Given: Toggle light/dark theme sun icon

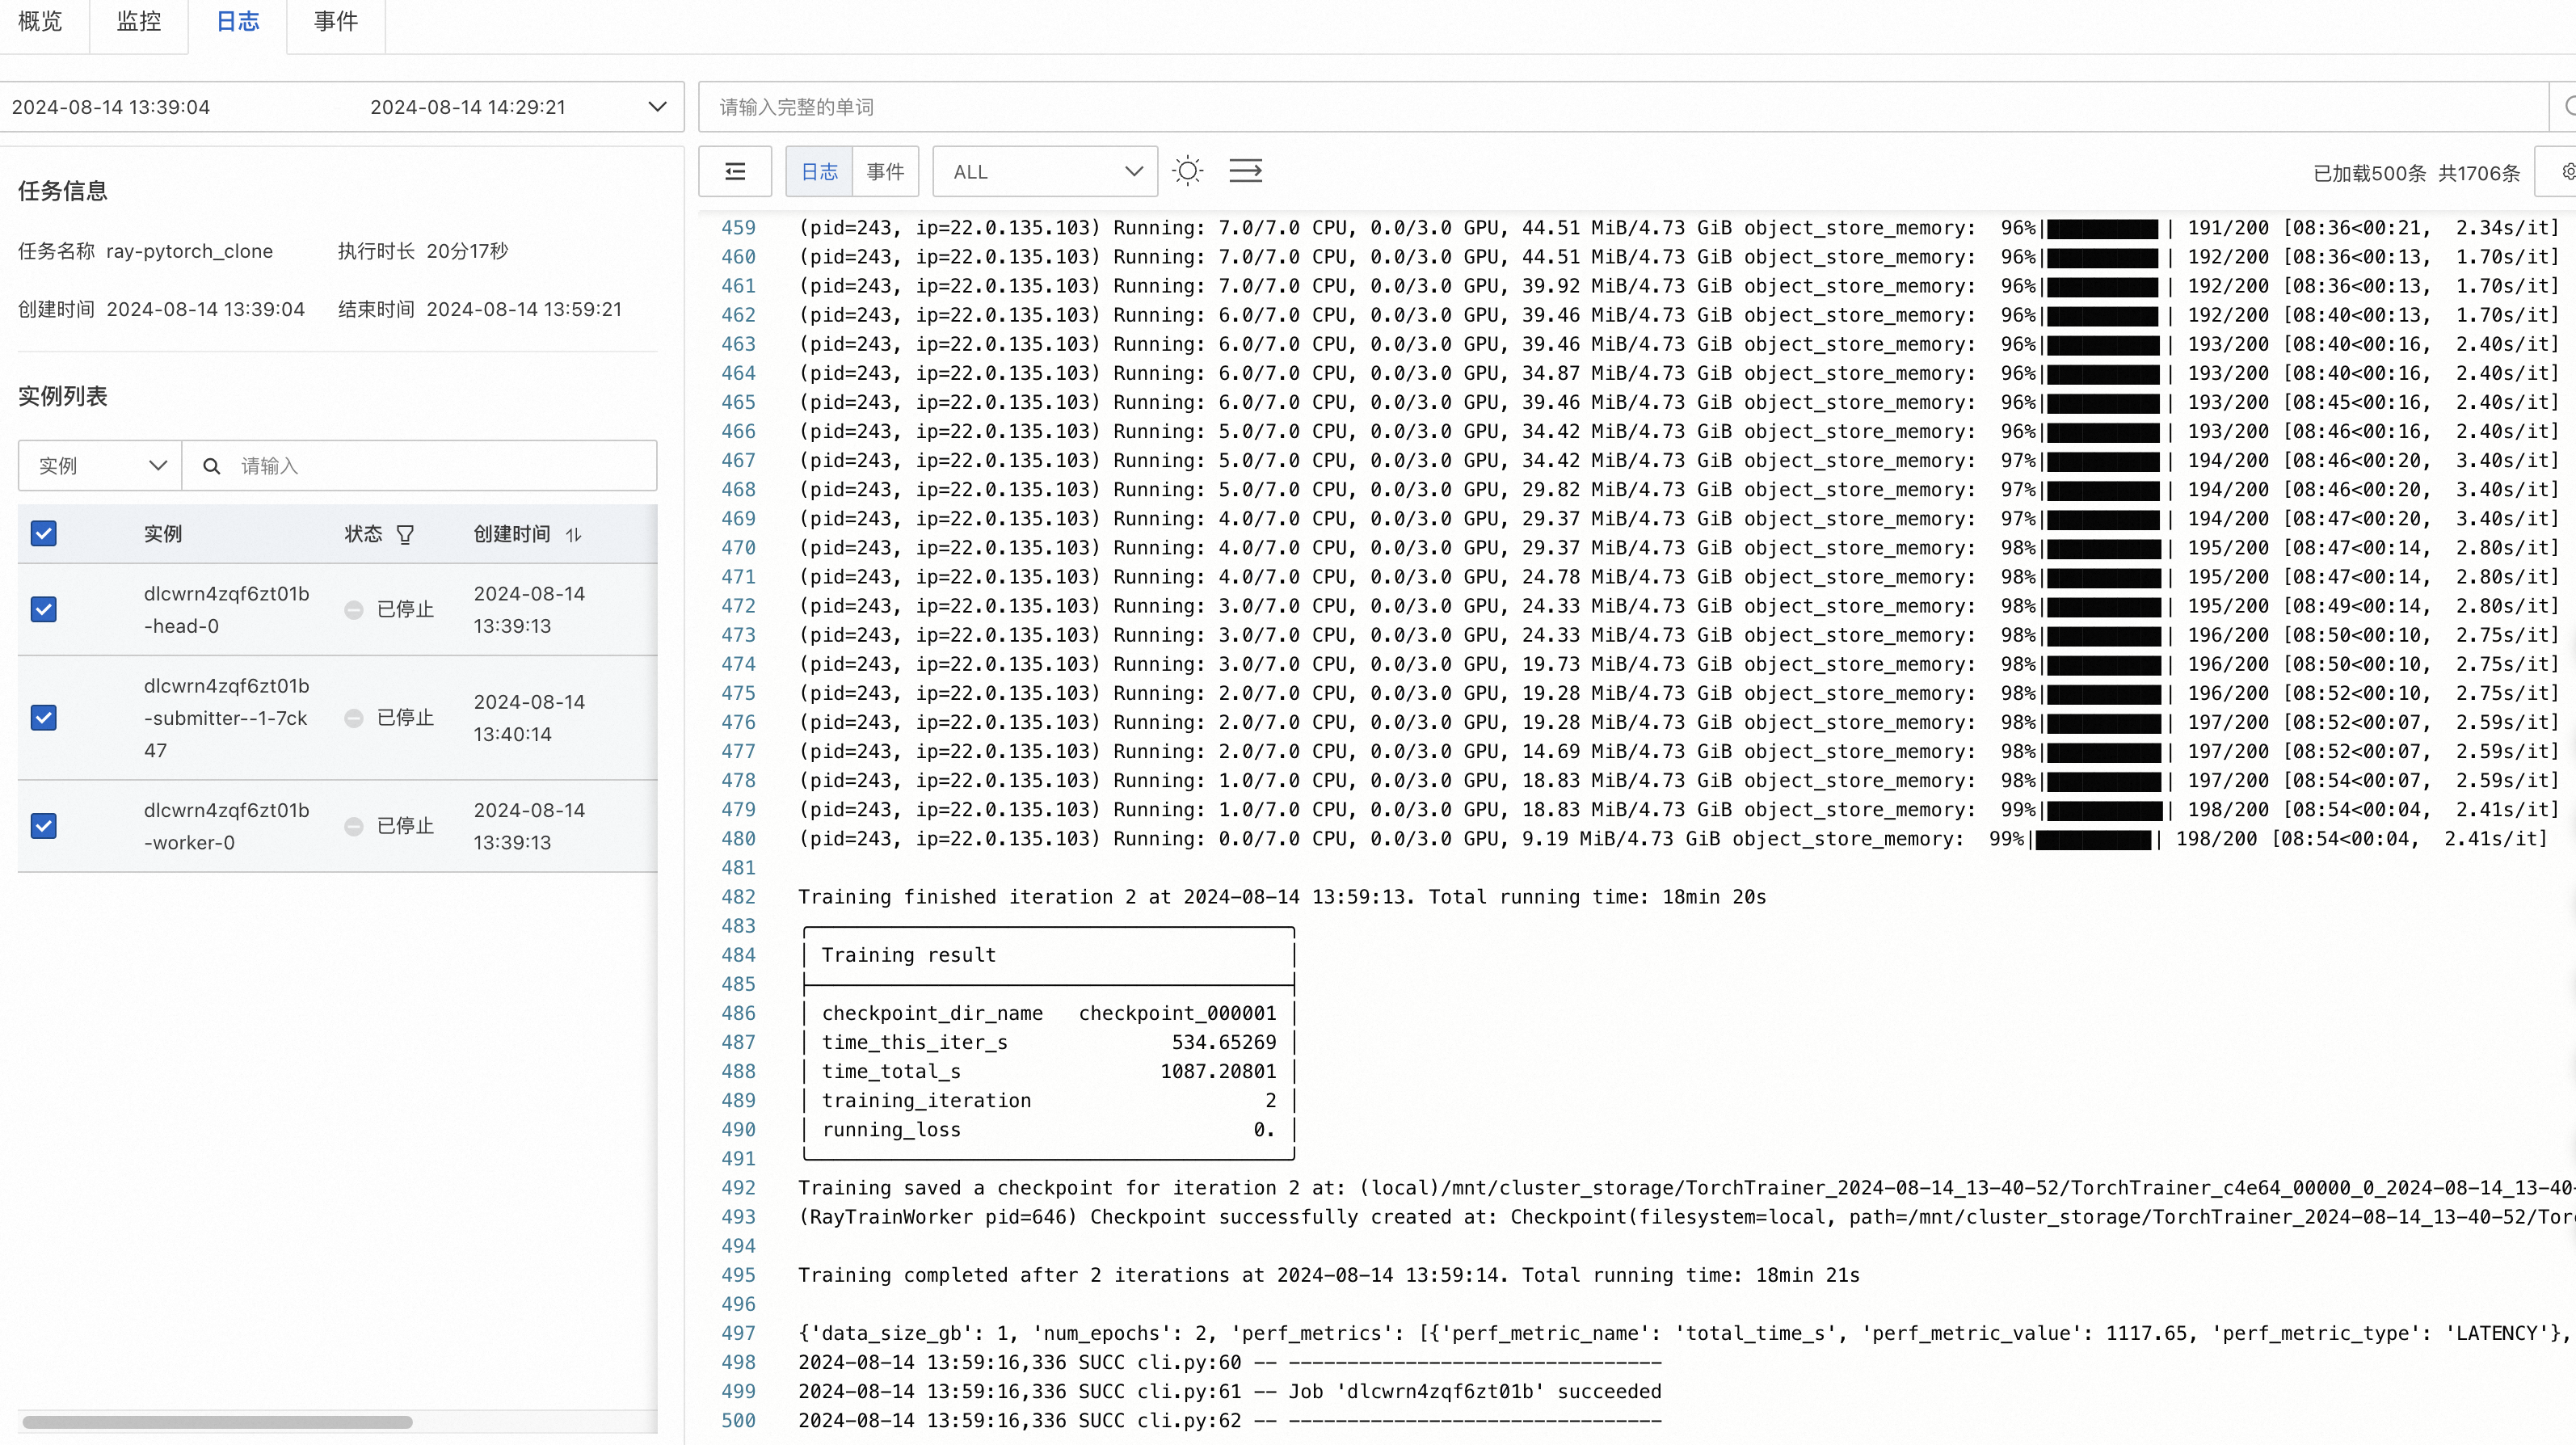Looking at the screenshot, I should click(1187, 171).
